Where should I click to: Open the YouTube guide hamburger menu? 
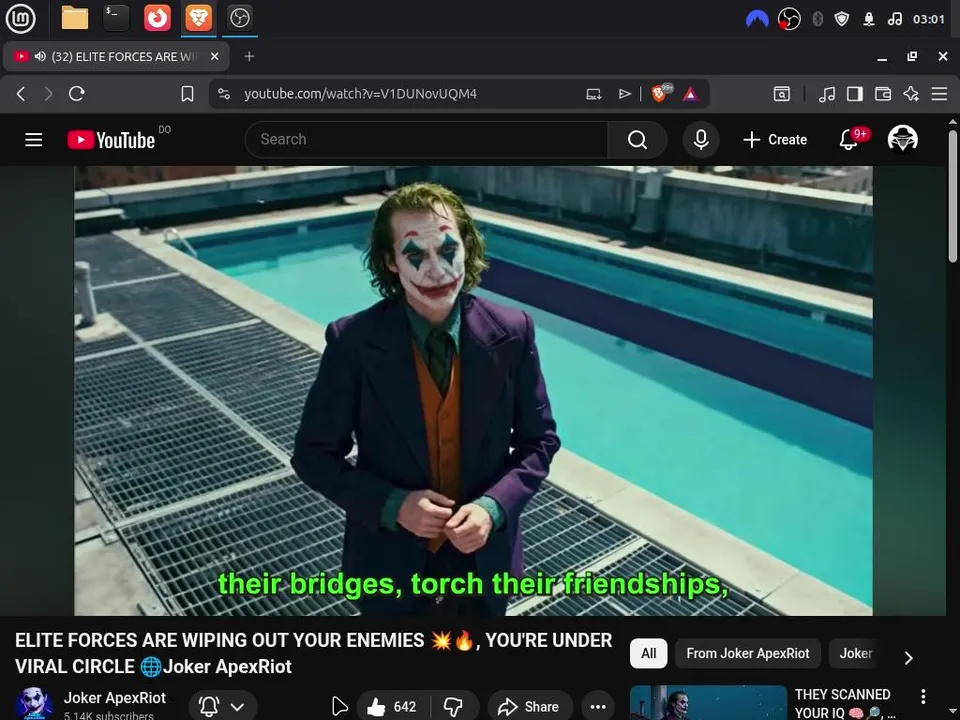(34, 140)
